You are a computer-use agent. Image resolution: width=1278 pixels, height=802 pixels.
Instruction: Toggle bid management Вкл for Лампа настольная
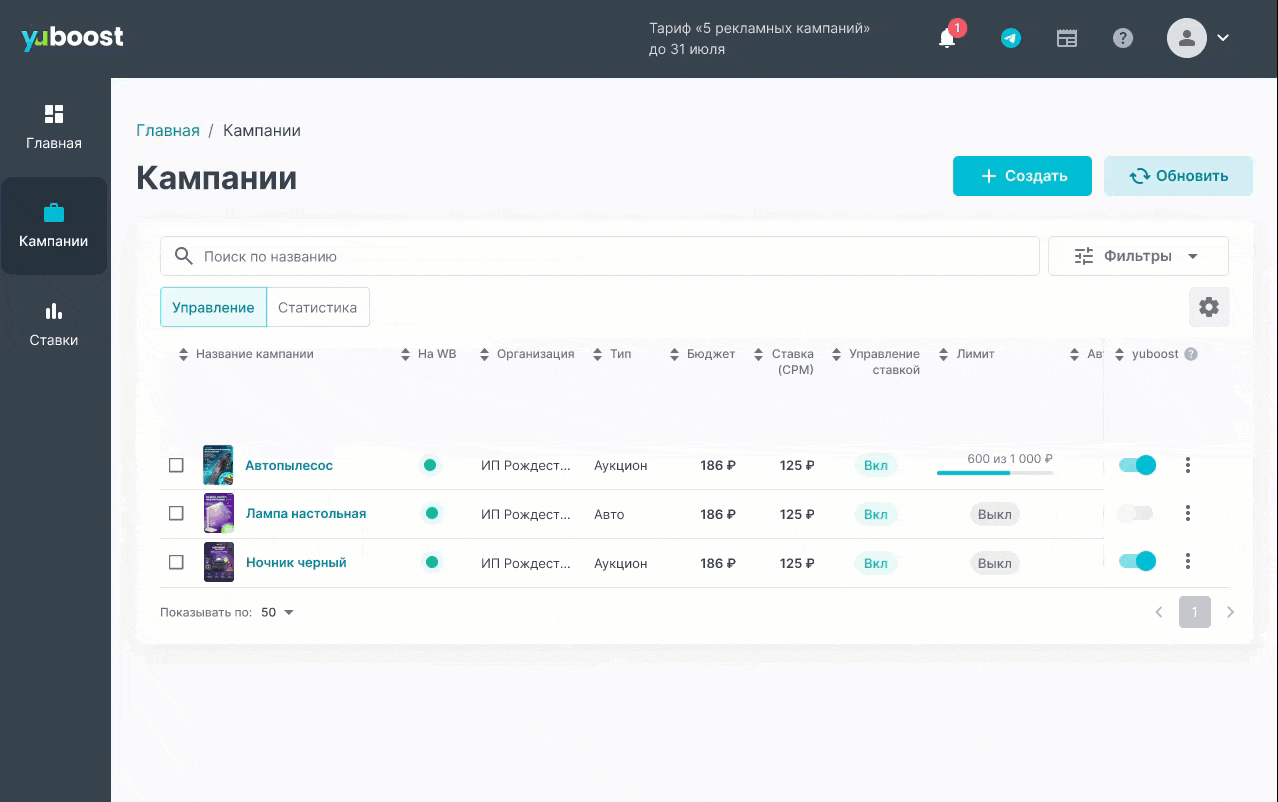click(875, 514)
